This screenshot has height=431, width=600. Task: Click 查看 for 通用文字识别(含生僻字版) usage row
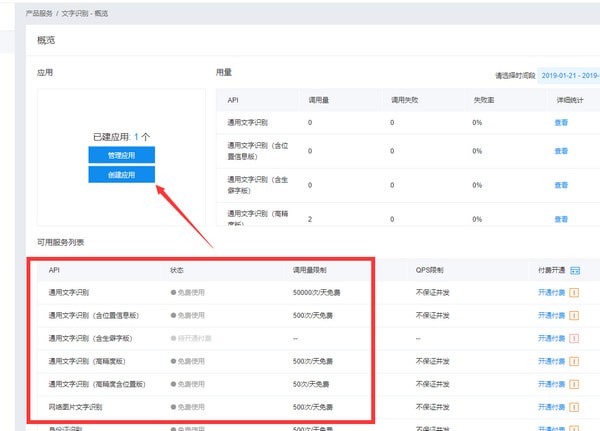click(561, 185)
